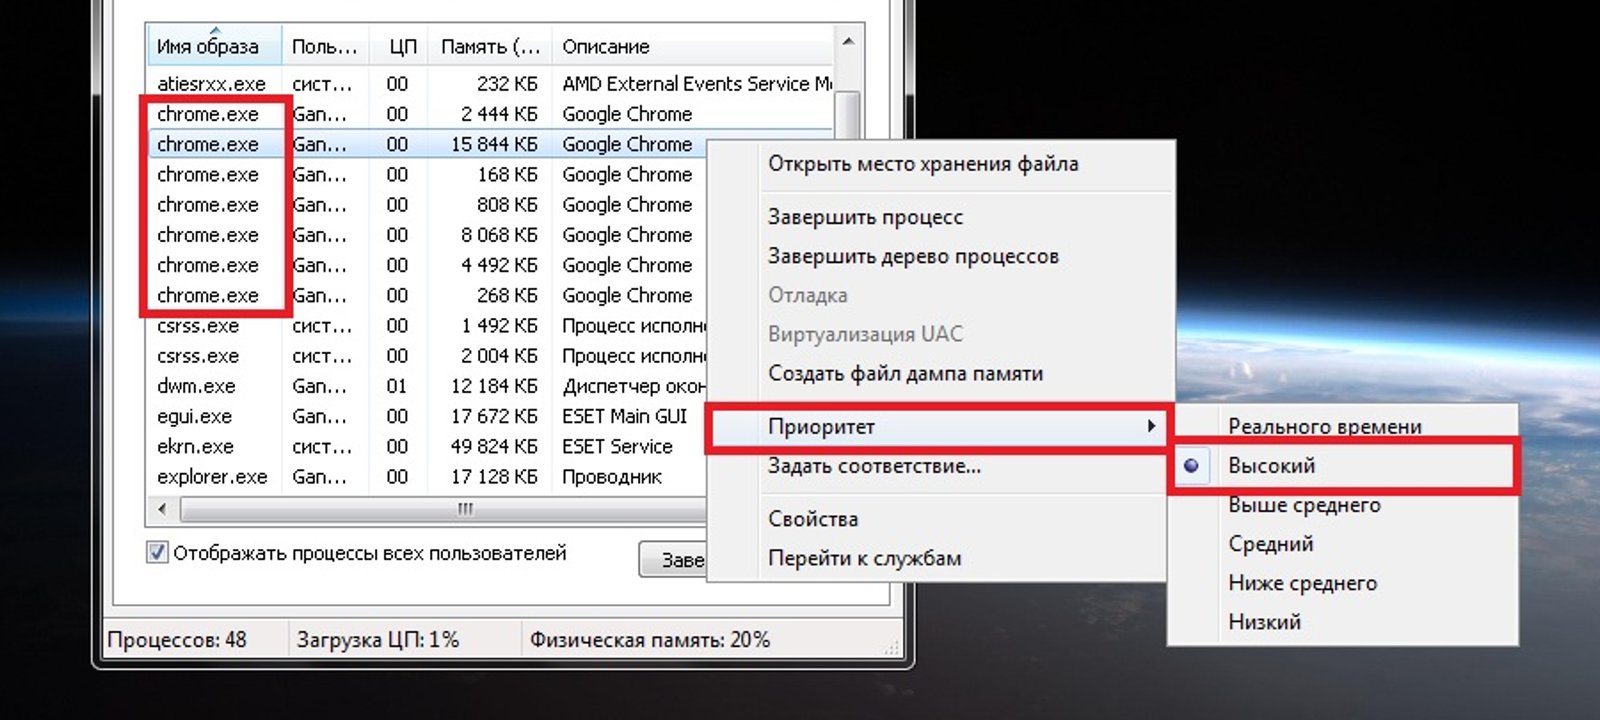Click the Проводник description for explorer.exe
Viewport: 1600px width, 720px height.
pos(612,476)
